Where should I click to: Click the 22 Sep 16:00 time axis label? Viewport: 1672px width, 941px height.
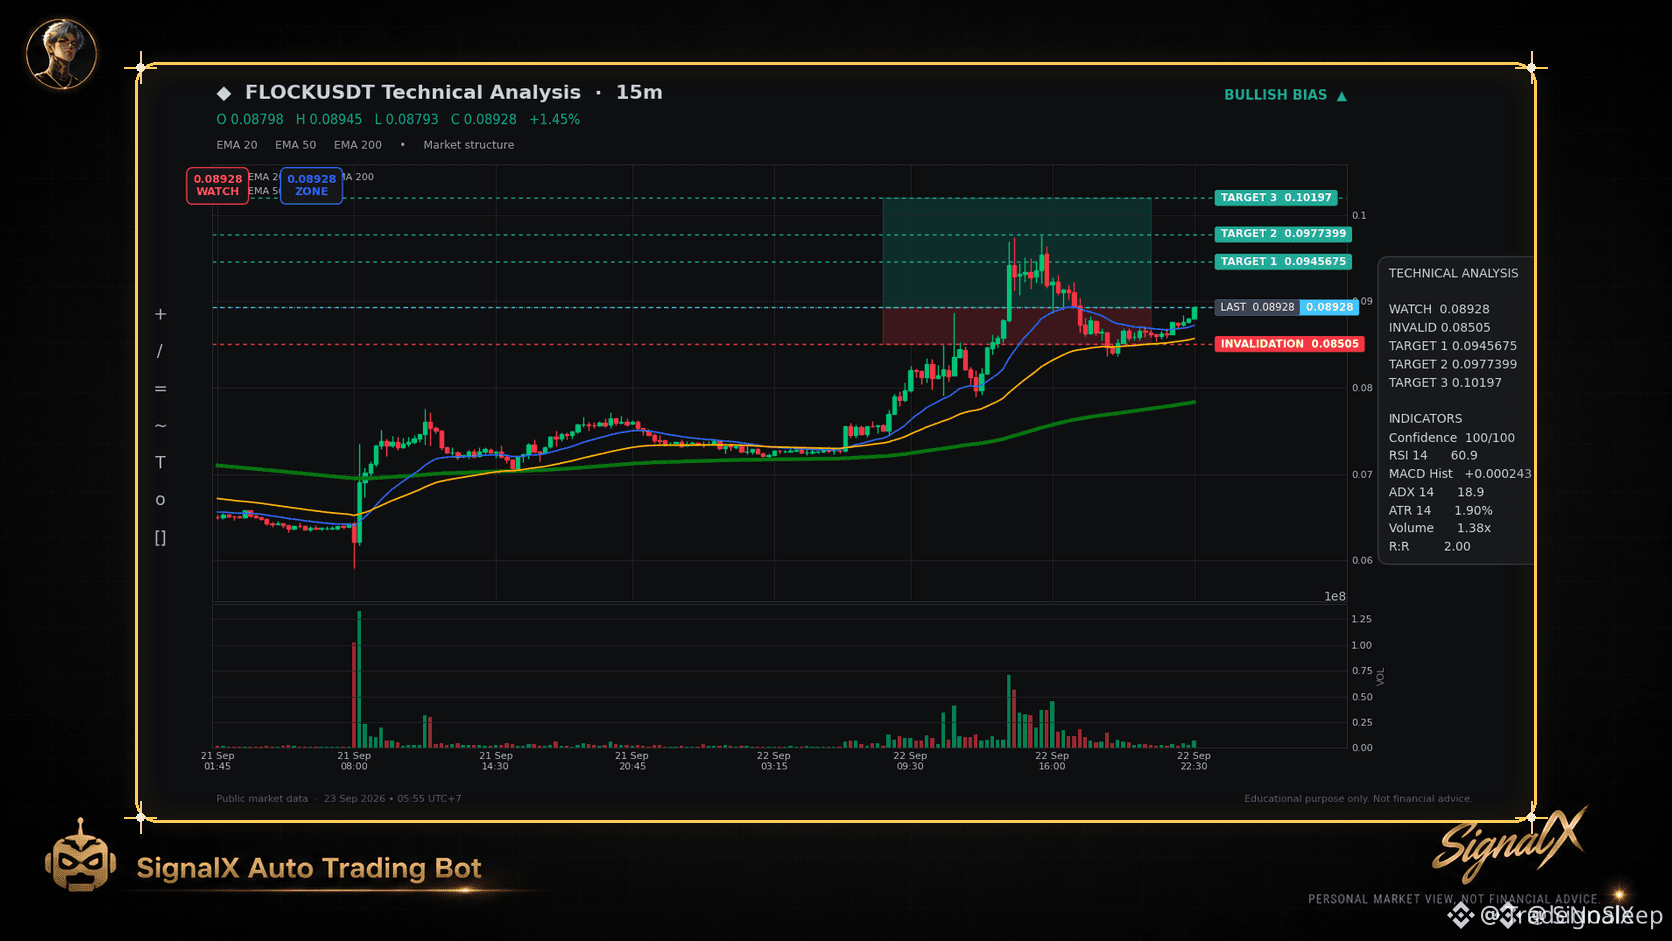pos(1052,761)
